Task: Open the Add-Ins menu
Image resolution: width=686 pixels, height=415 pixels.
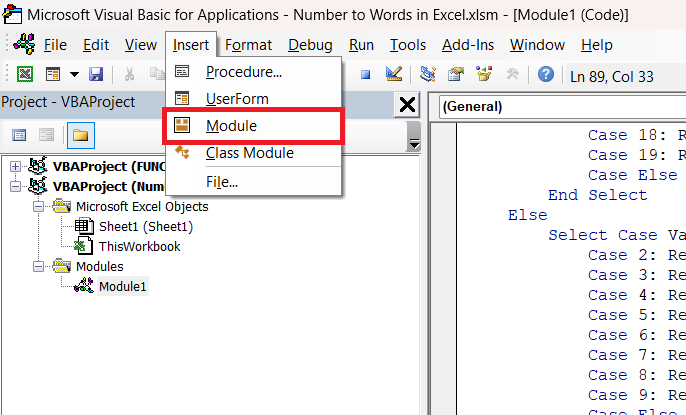Action: coord(468,45)
